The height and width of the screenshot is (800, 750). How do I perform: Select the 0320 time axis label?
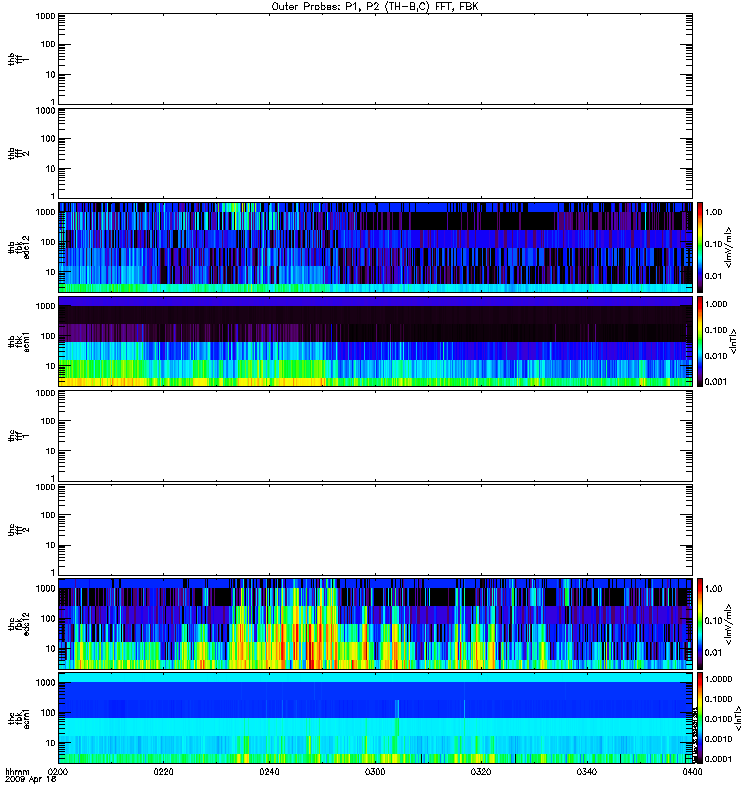click(481, 772)
